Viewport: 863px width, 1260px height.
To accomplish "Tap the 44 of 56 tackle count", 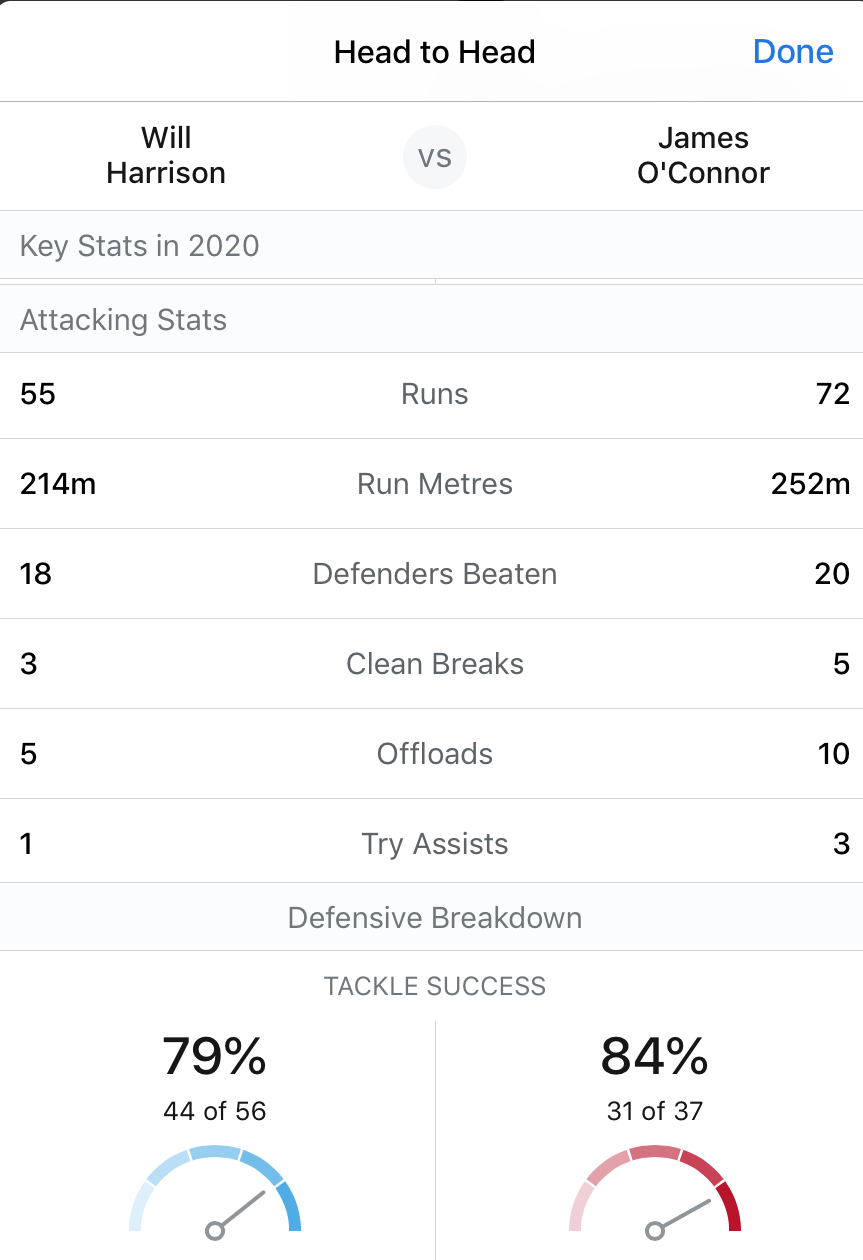I will coord(215,1111).
